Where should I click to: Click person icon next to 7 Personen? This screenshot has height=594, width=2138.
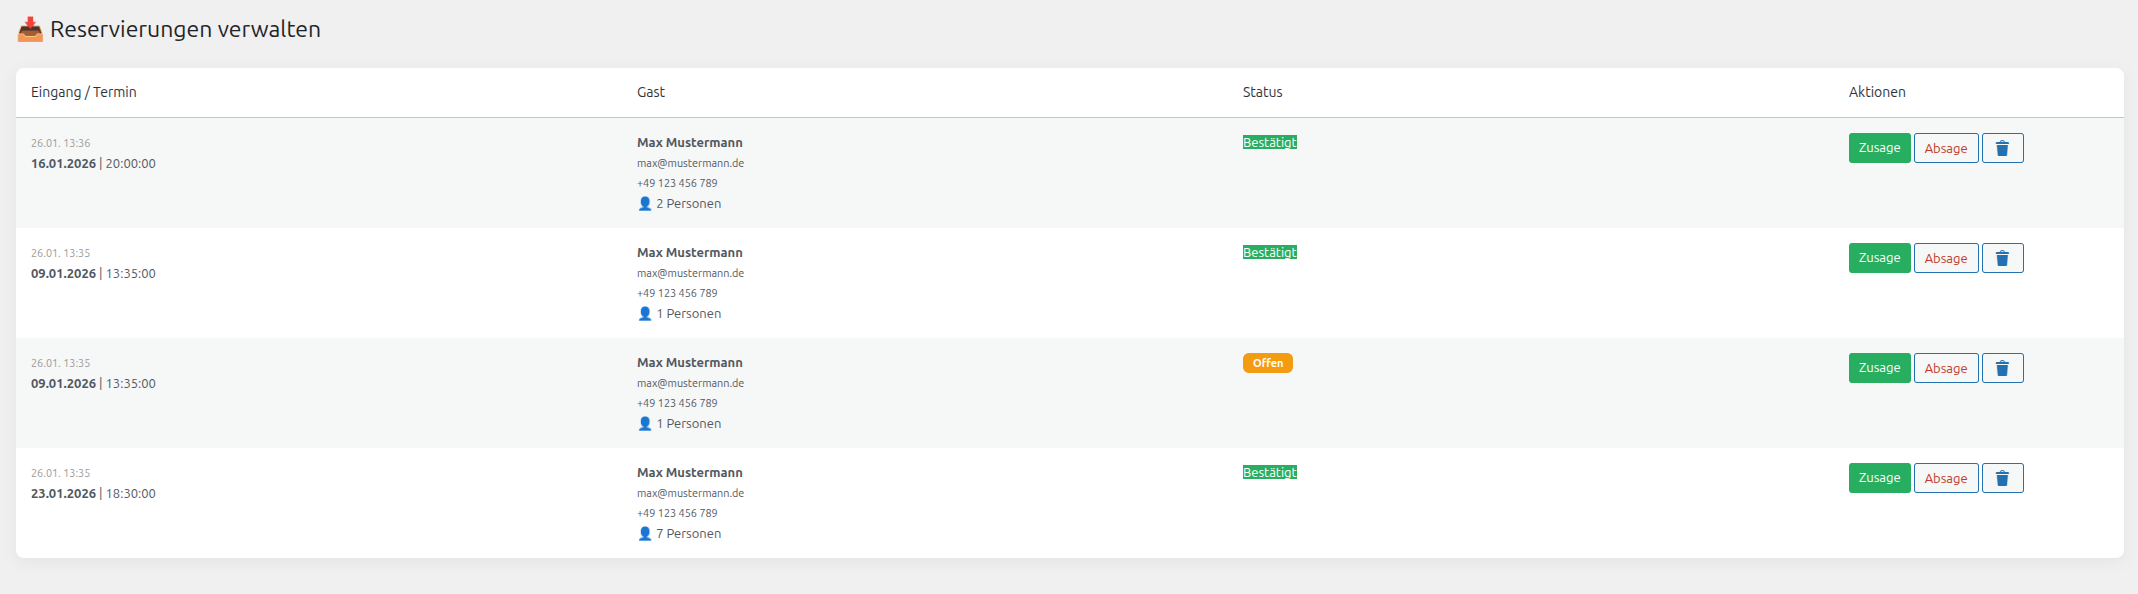pyautogui.click(x=645, y=534)
